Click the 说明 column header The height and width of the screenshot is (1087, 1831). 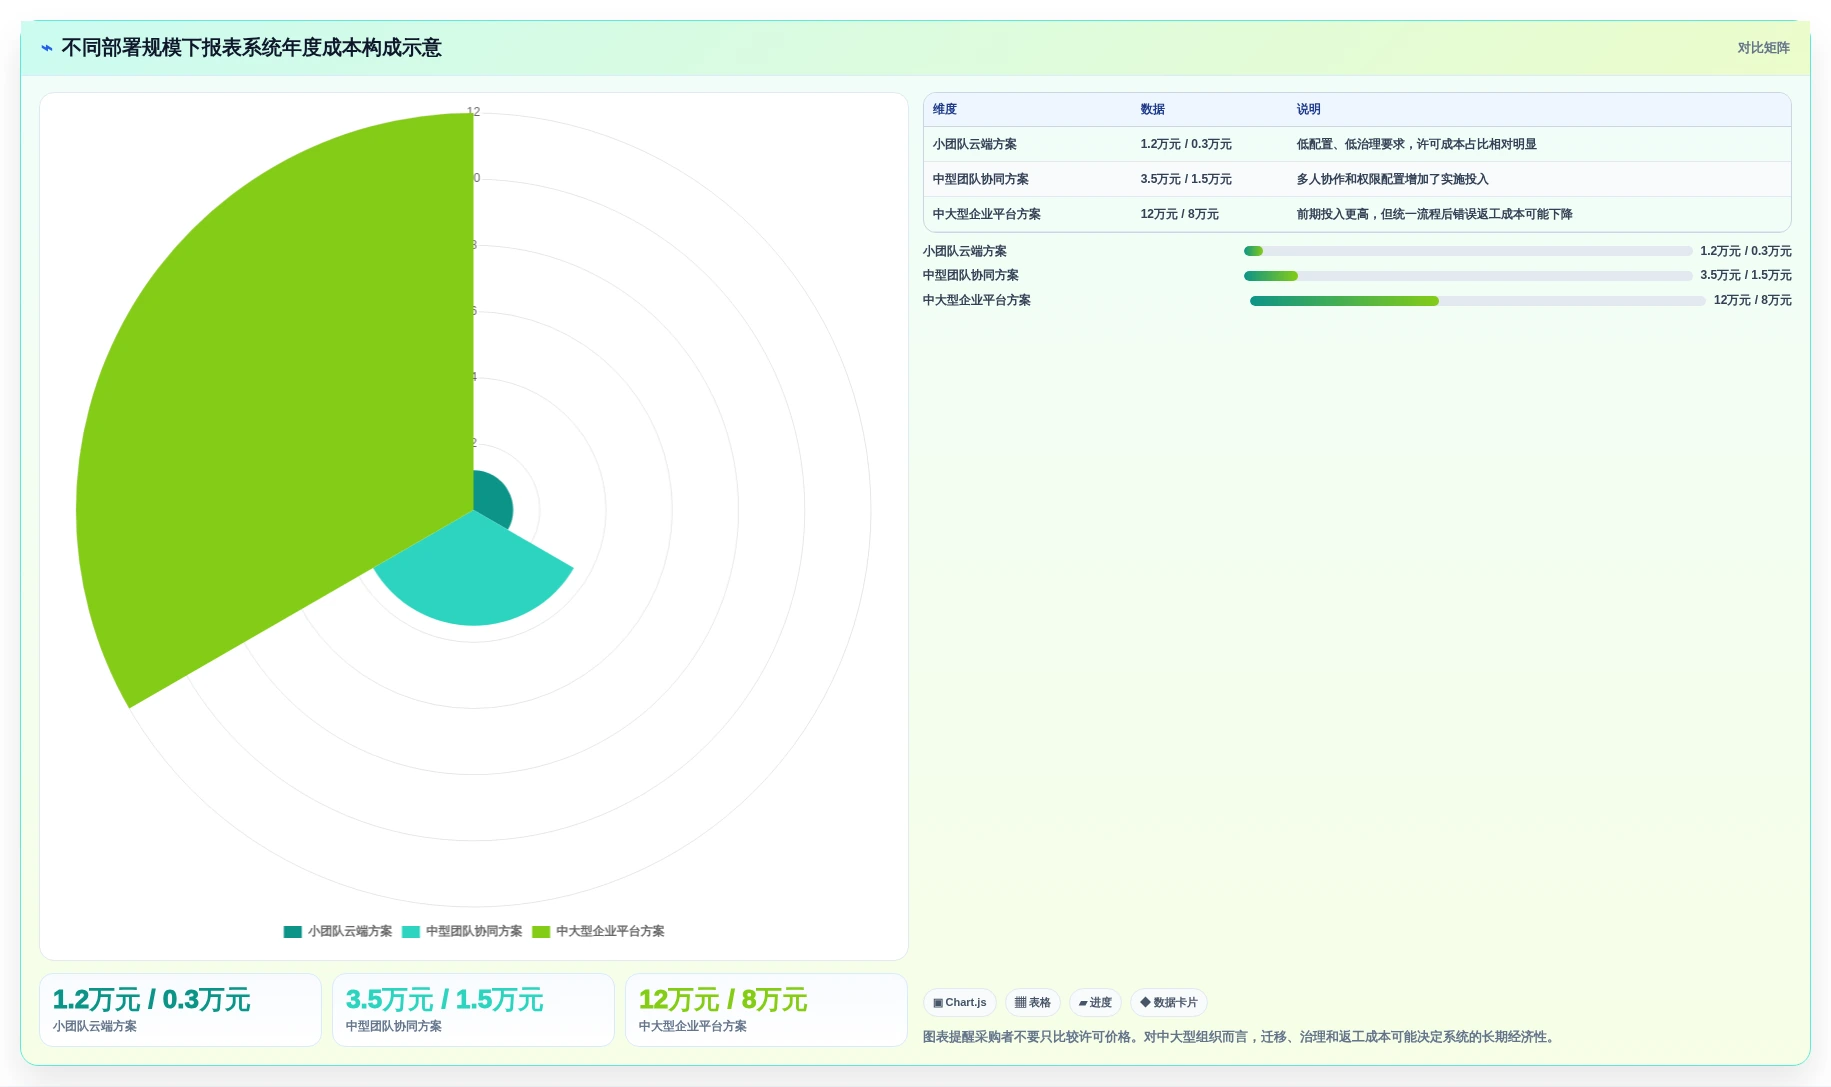click(x=1309, y=110)
